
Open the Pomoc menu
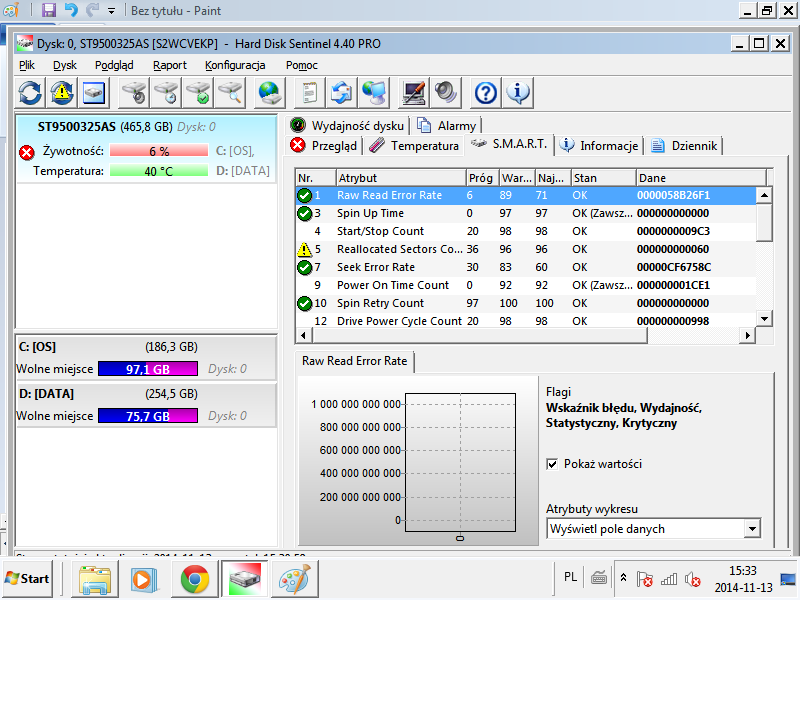click(x=302, y=65)
